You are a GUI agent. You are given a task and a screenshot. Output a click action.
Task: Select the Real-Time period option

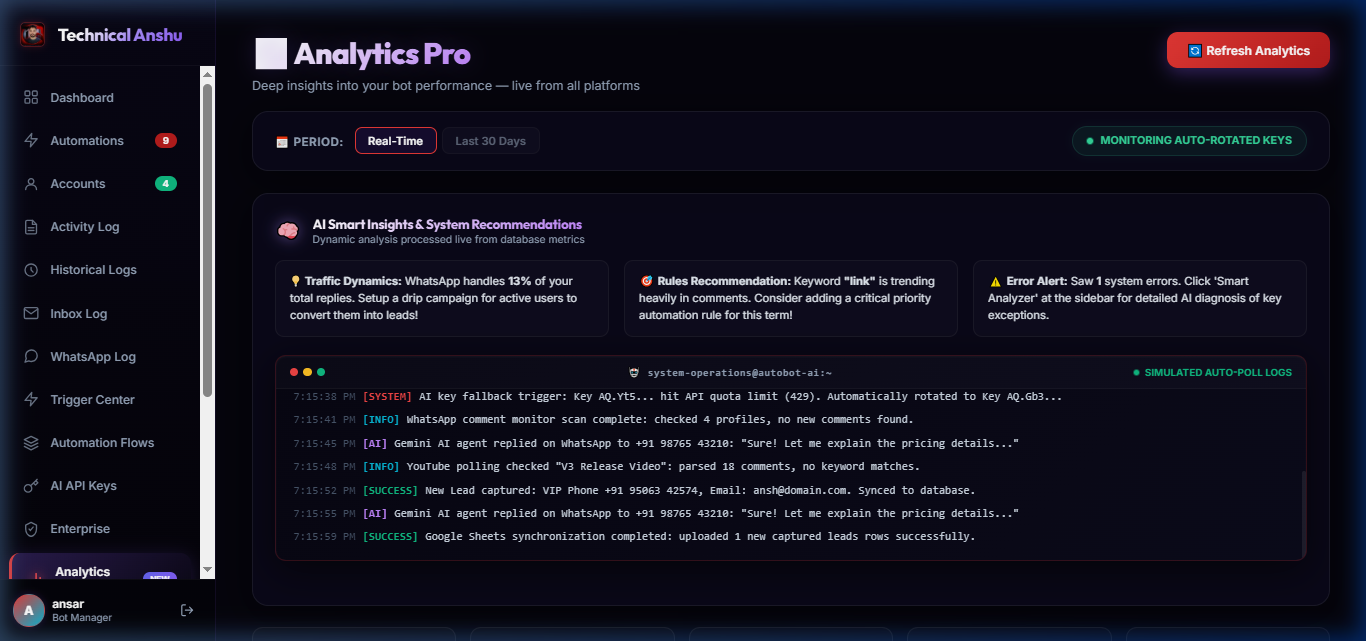click(395, 141)
